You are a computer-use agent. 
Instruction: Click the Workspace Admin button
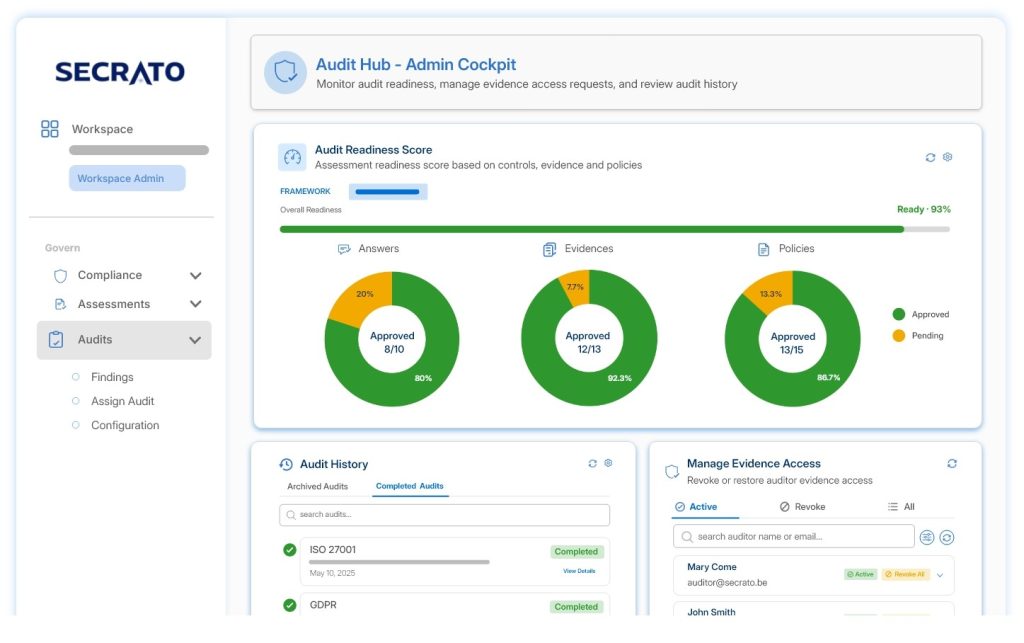127,178
